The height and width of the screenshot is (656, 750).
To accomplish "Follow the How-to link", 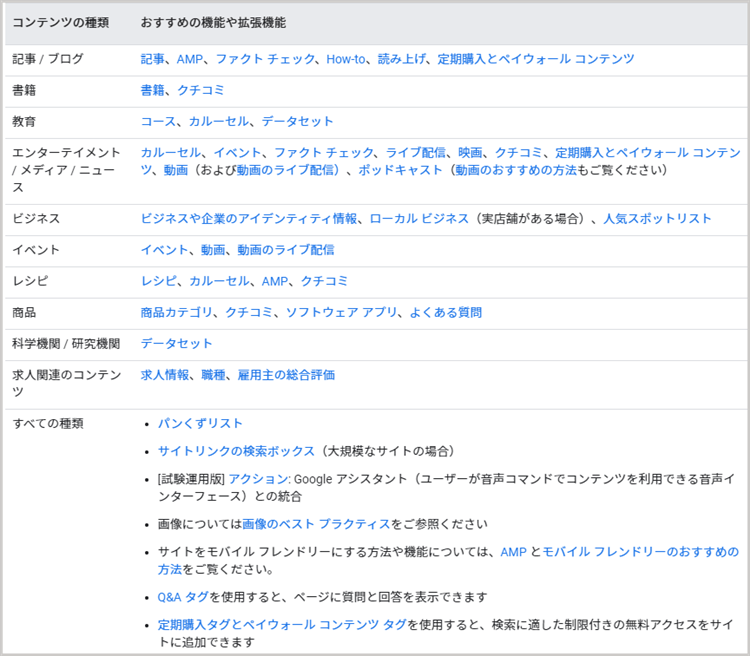I will tap(345, 59).
